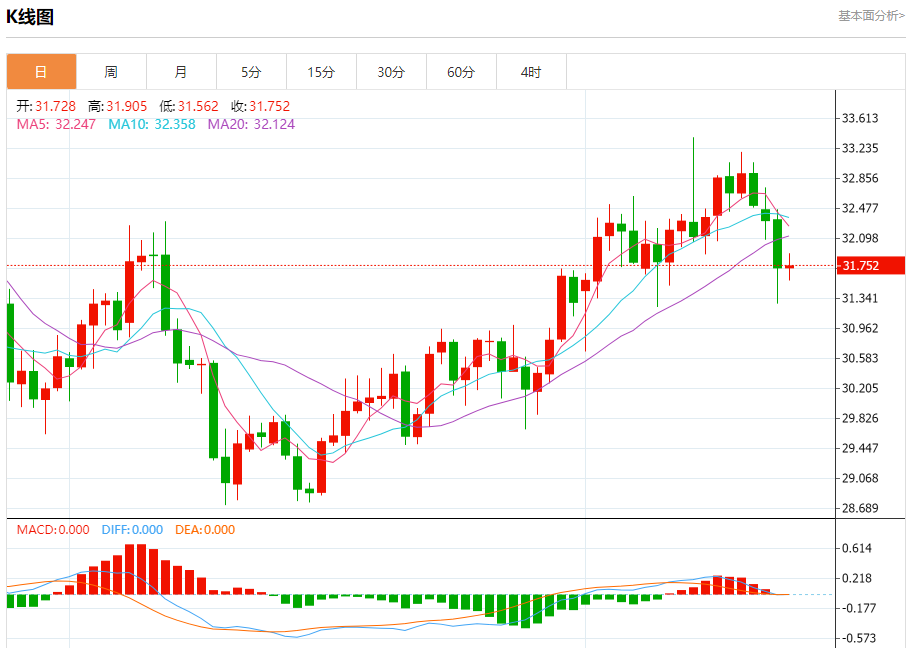
Task: Click the MA20: 32.124 legend
Action: (251, 124)
